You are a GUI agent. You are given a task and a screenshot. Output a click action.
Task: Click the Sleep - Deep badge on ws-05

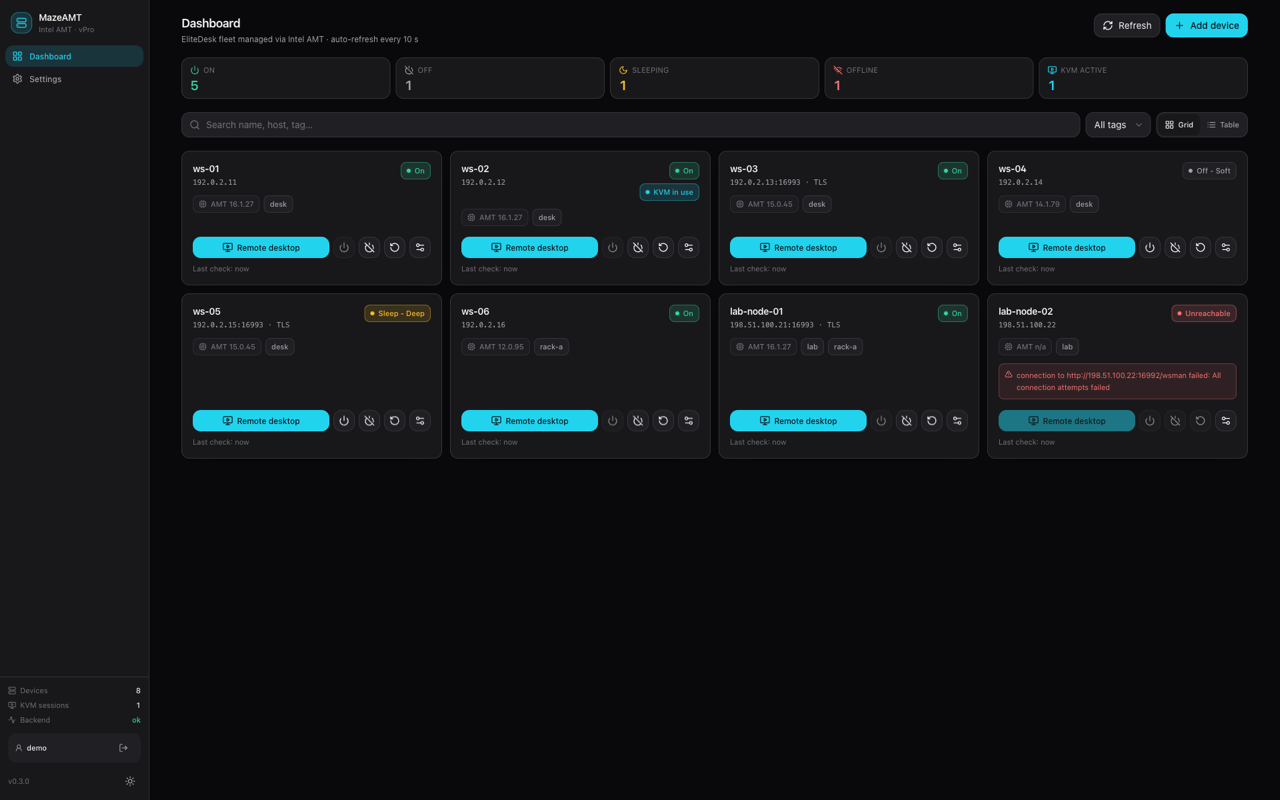coord(397,313)
